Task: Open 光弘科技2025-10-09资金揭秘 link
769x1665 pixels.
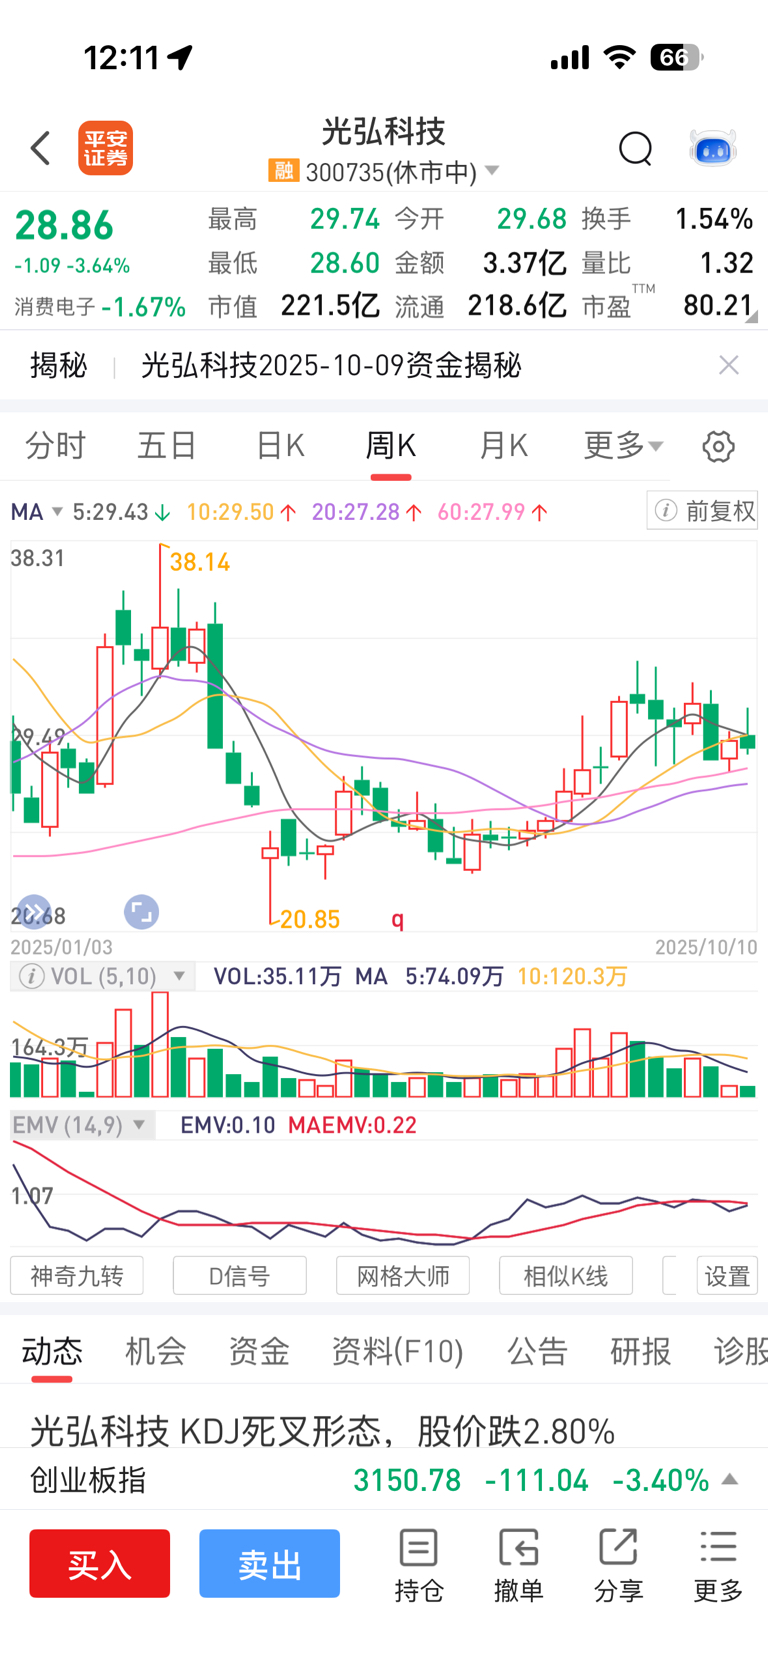Action: pyautogui.click(x=331, y=365)
